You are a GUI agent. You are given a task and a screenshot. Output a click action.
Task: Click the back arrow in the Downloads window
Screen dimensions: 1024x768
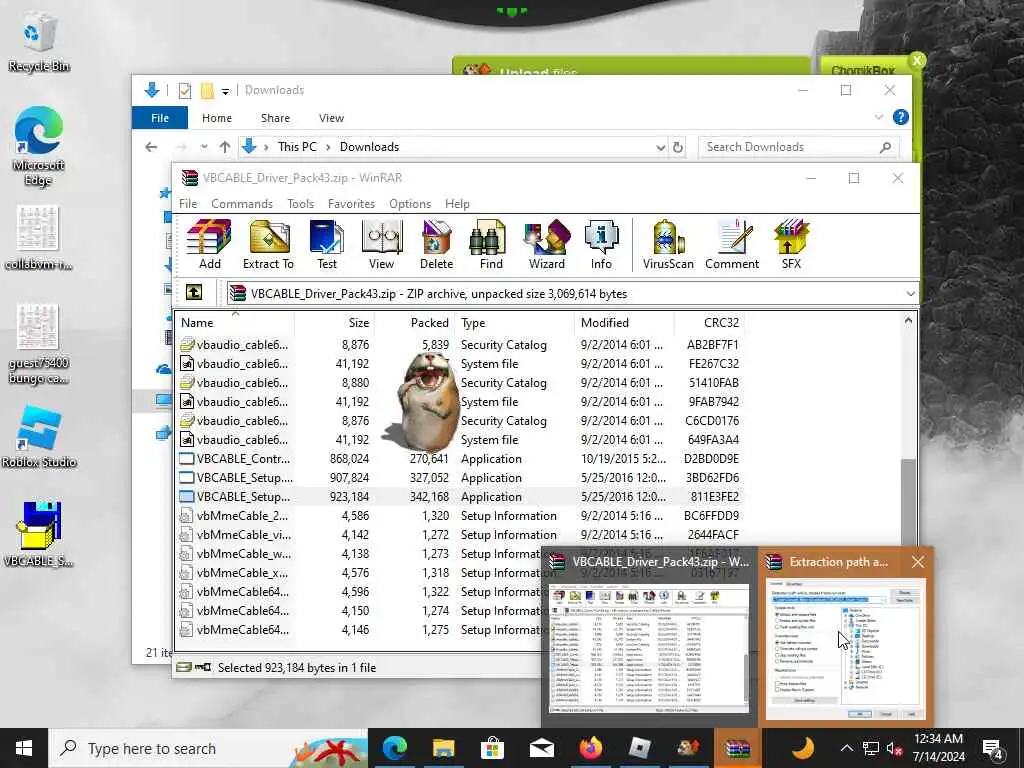(151, 147)
